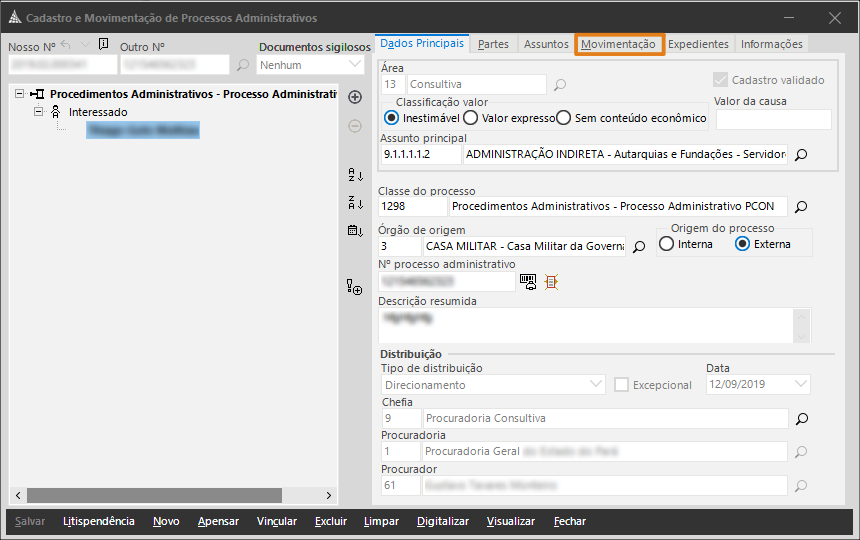Collapse the Interessado tree node
860x540 pixels.
39,112
